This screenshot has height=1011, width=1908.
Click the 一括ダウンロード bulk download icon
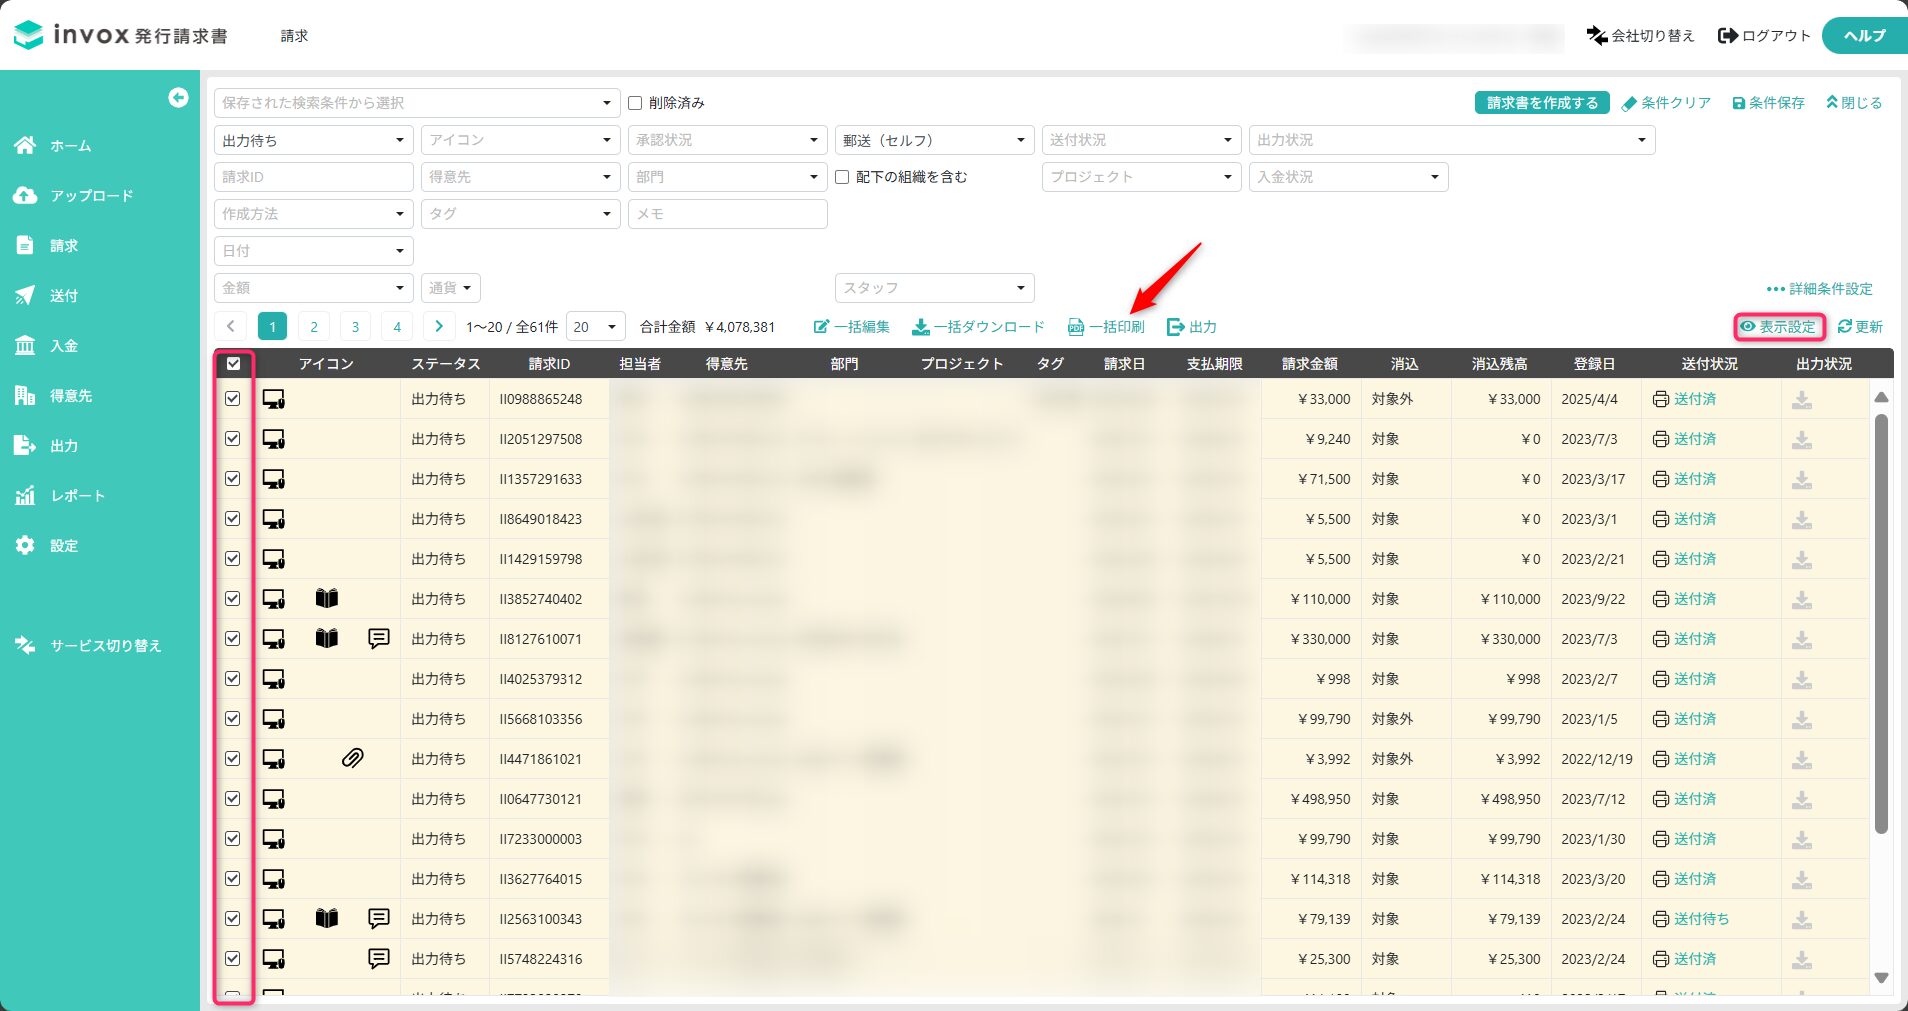click(921, 327)
